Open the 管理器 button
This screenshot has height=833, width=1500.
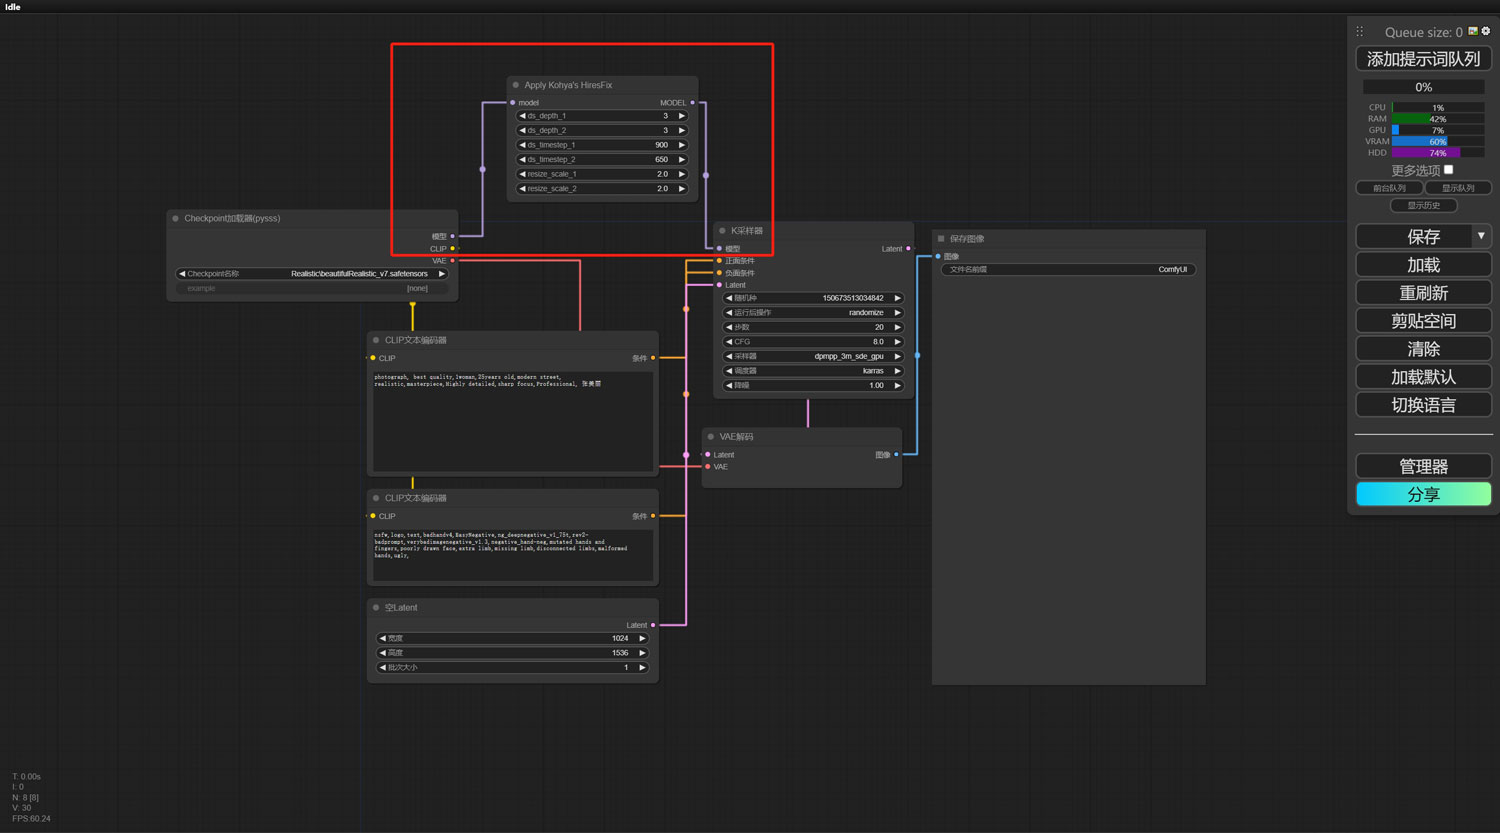coord(1423,466)
